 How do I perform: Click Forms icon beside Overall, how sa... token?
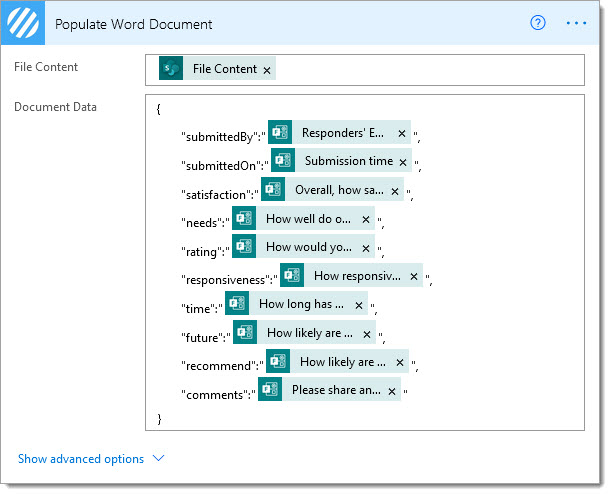273,189
